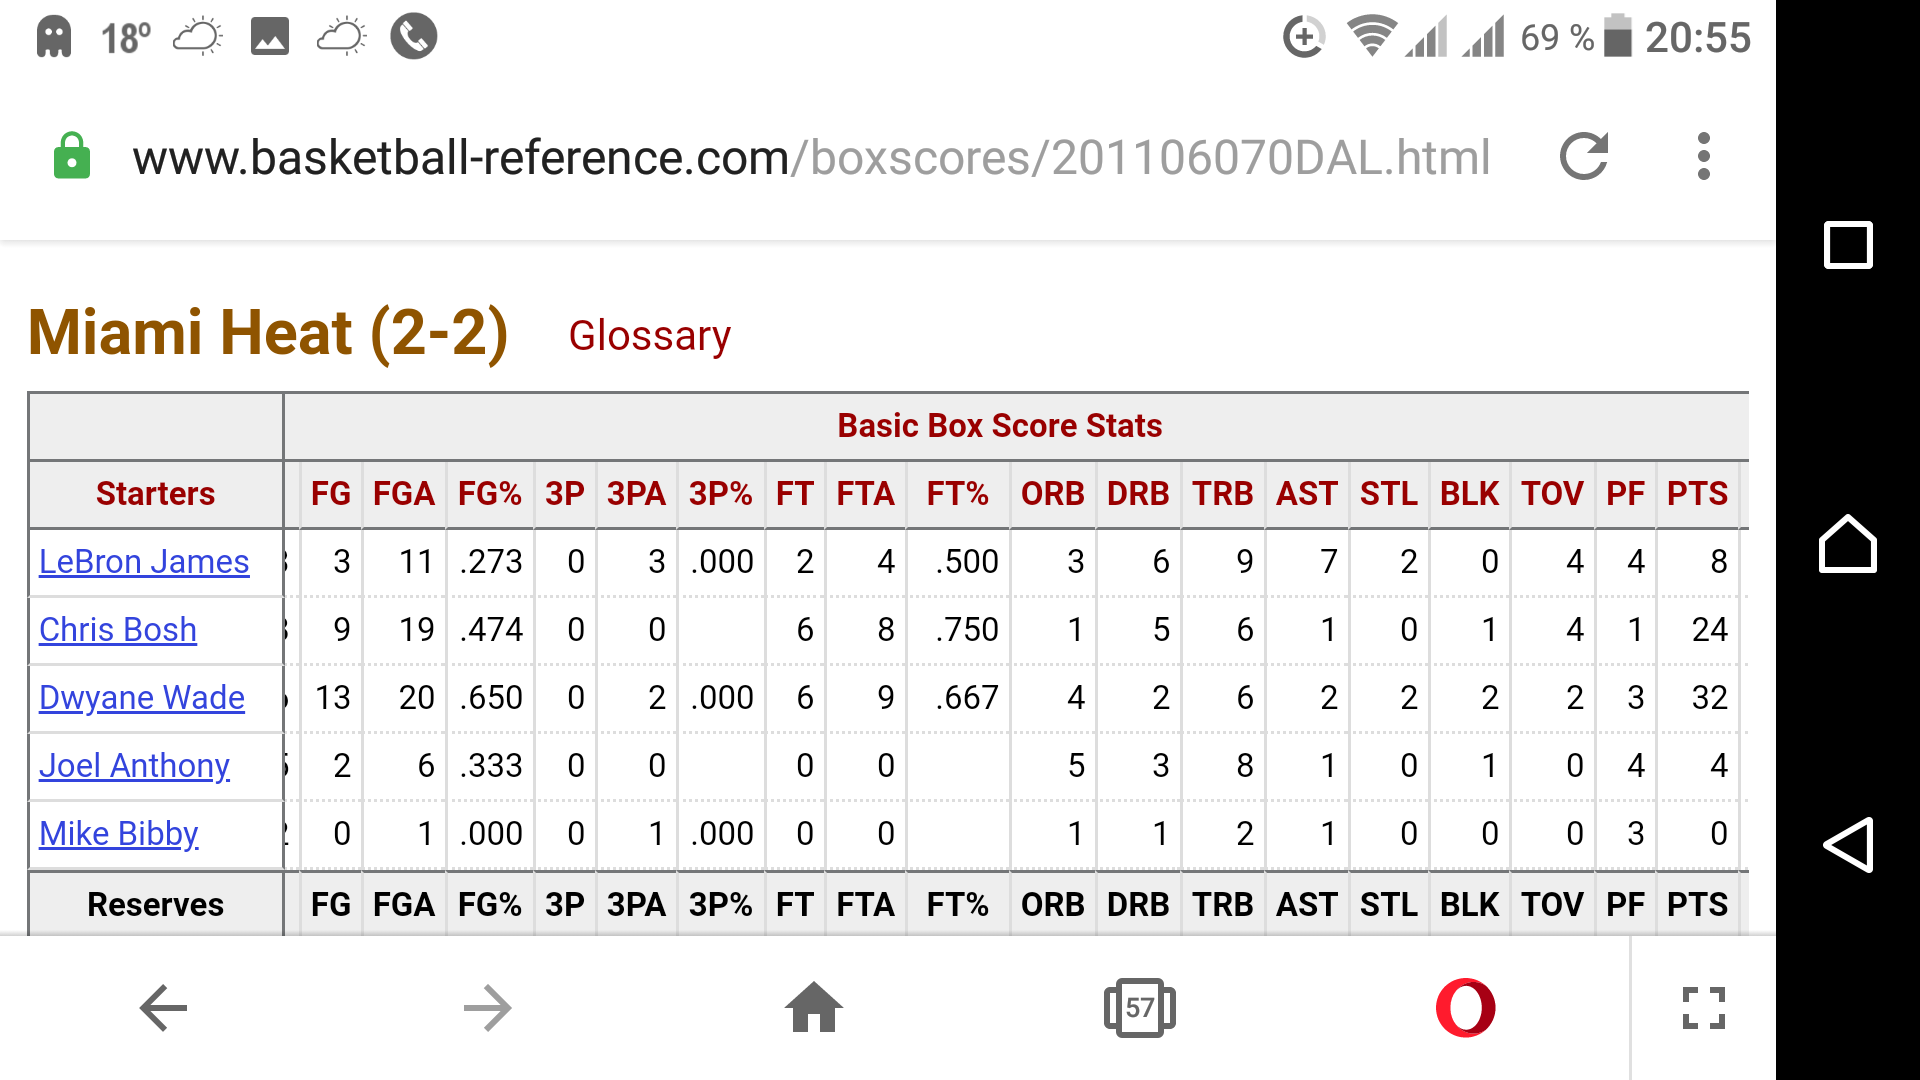Open Dwyane Wade player link
The width and height of the screenshot is (1920, 1080).
point(142,698)
